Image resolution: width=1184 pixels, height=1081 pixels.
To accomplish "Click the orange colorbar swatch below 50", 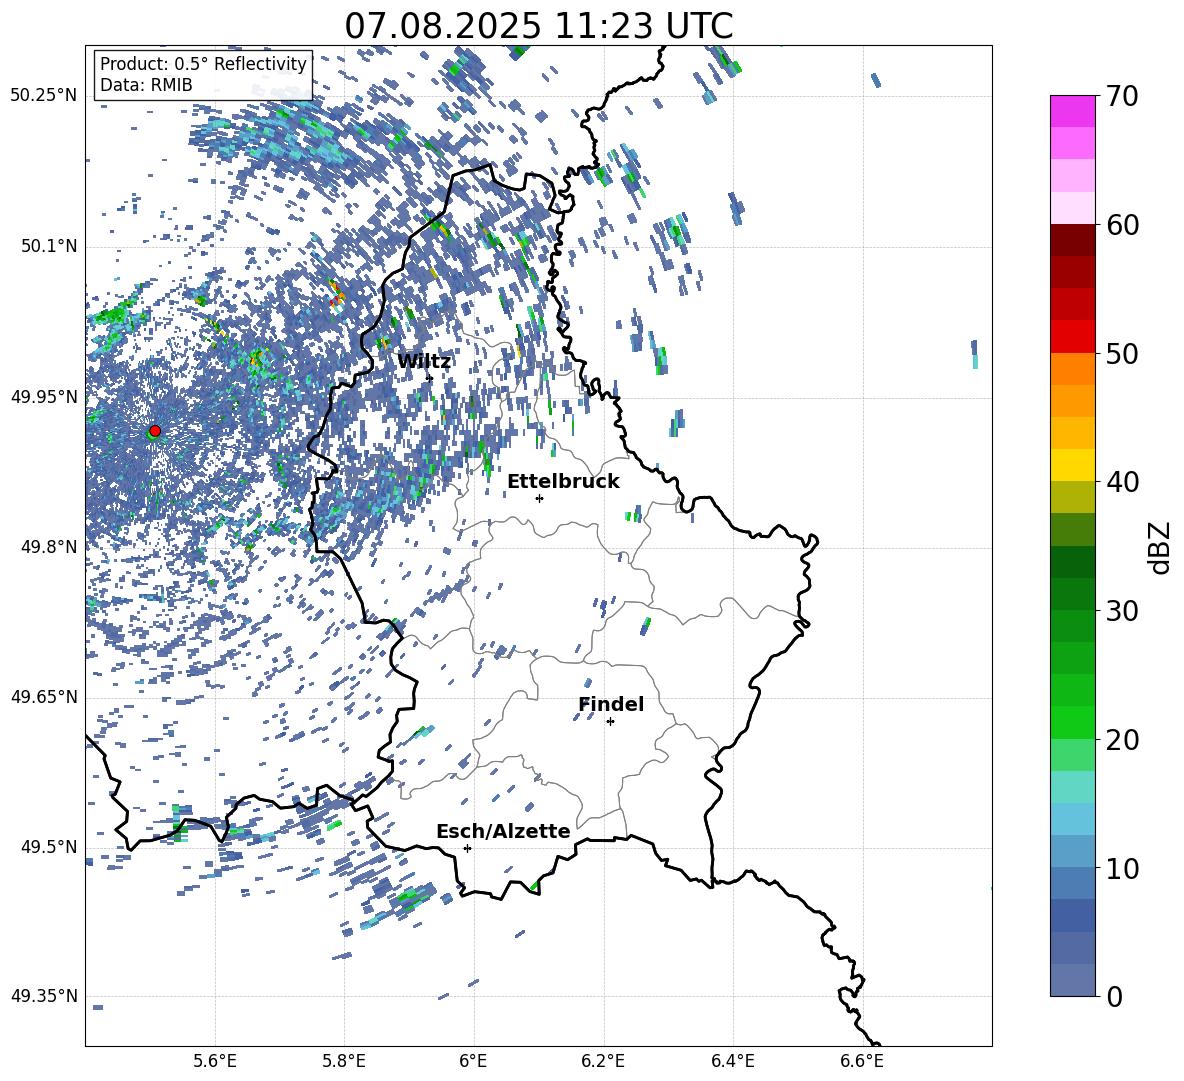I will point(1072,369).
